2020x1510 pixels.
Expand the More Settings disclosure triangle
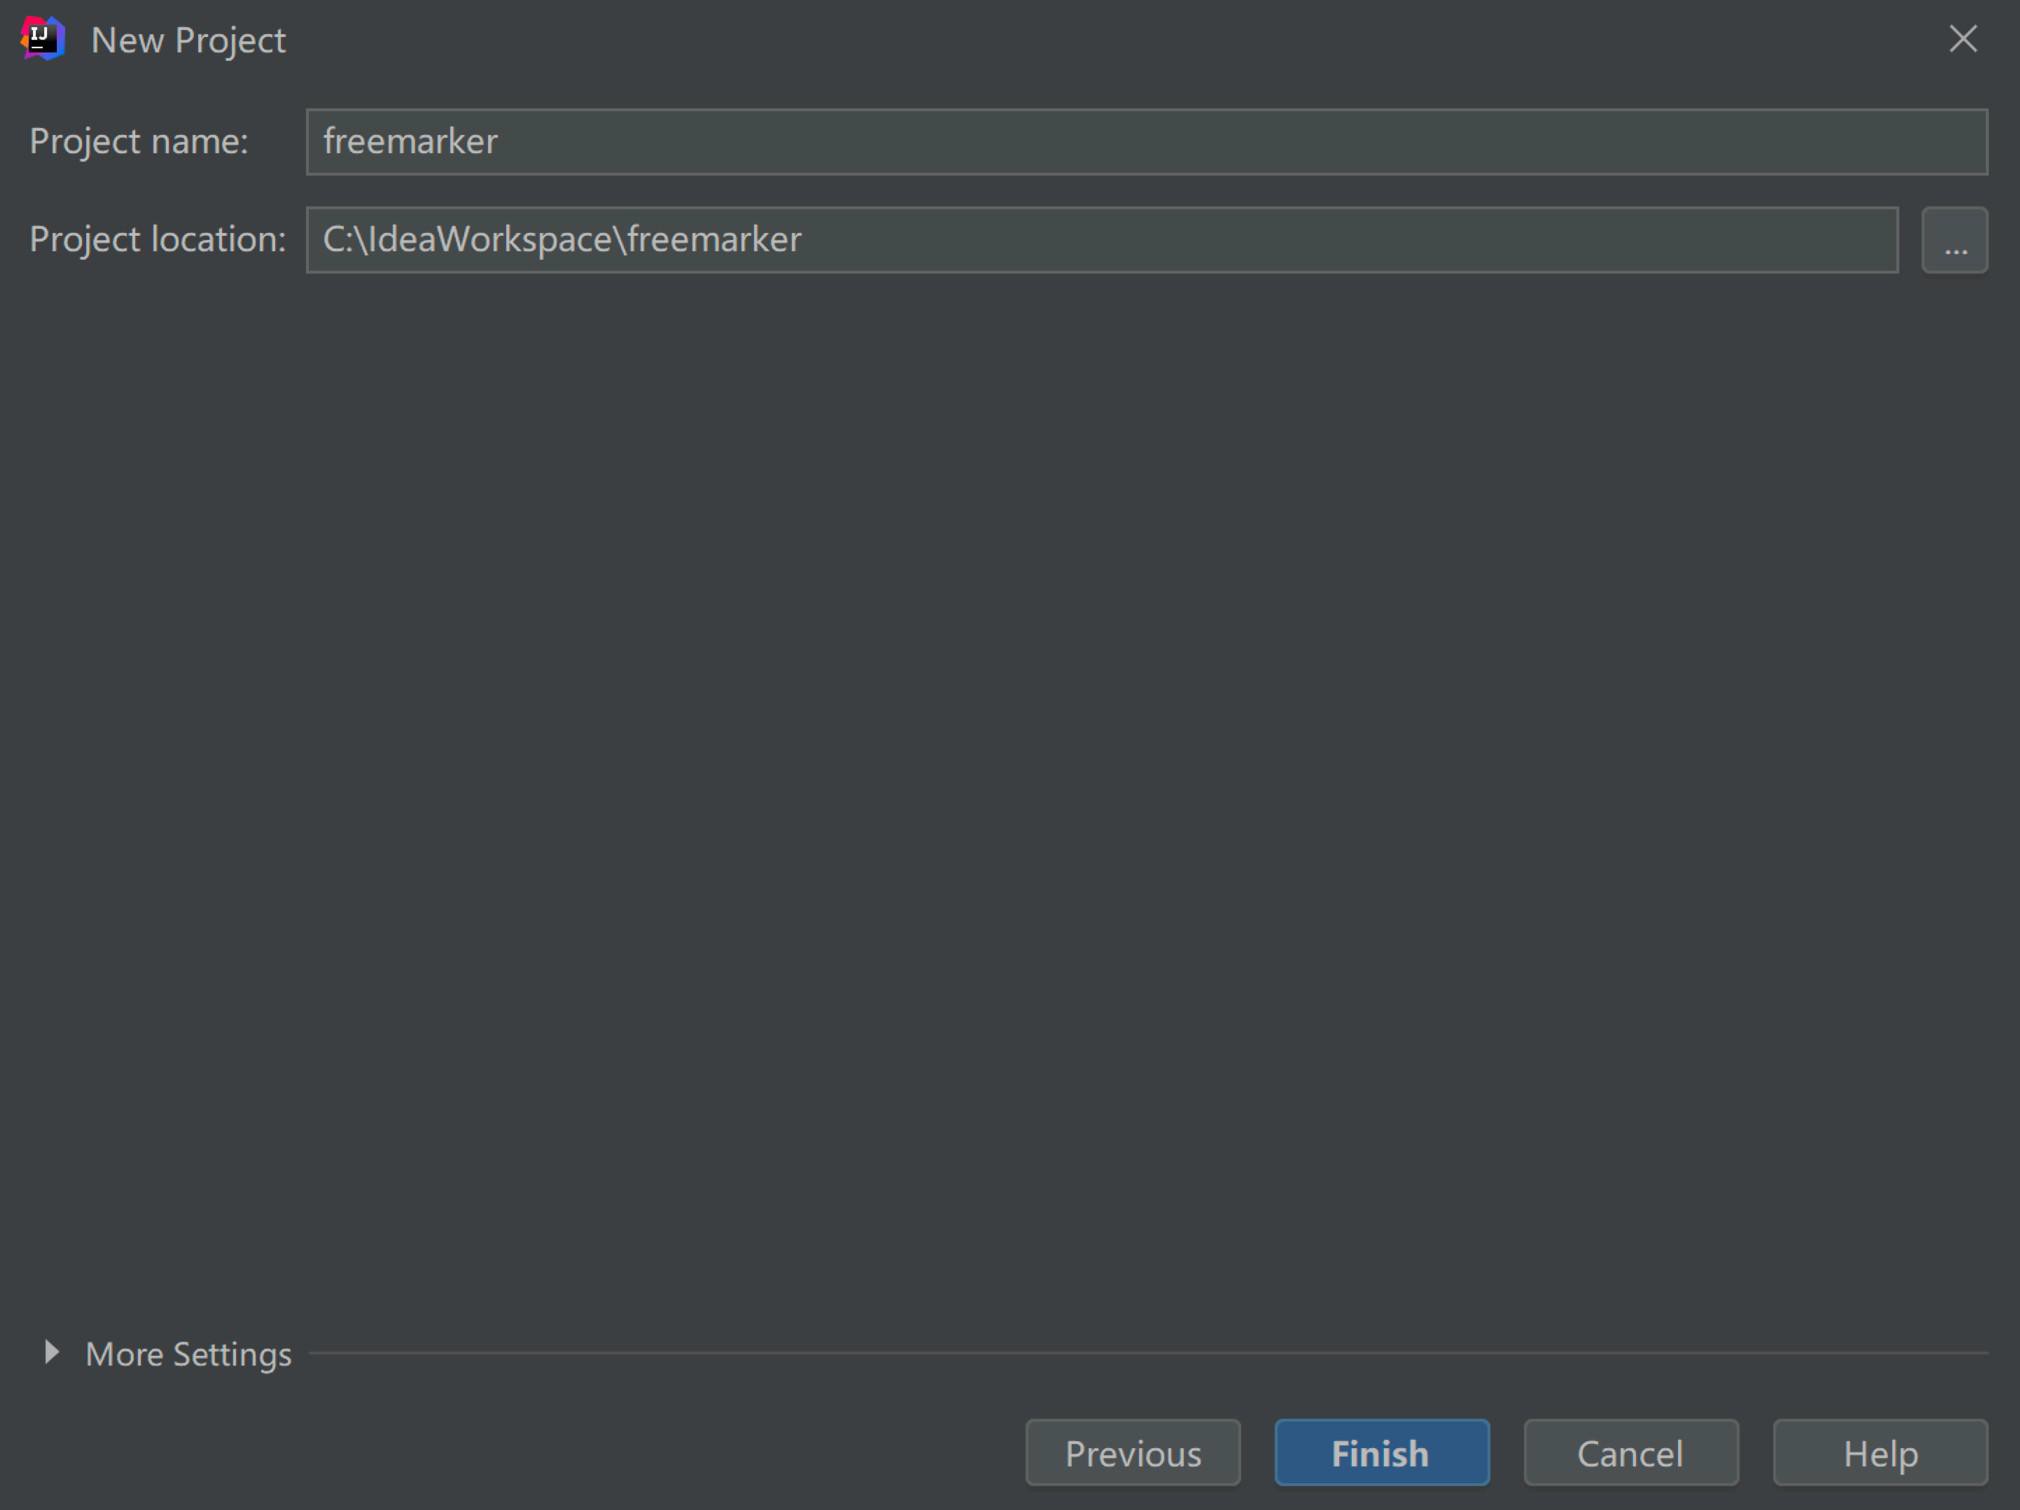coord(51,1353)
